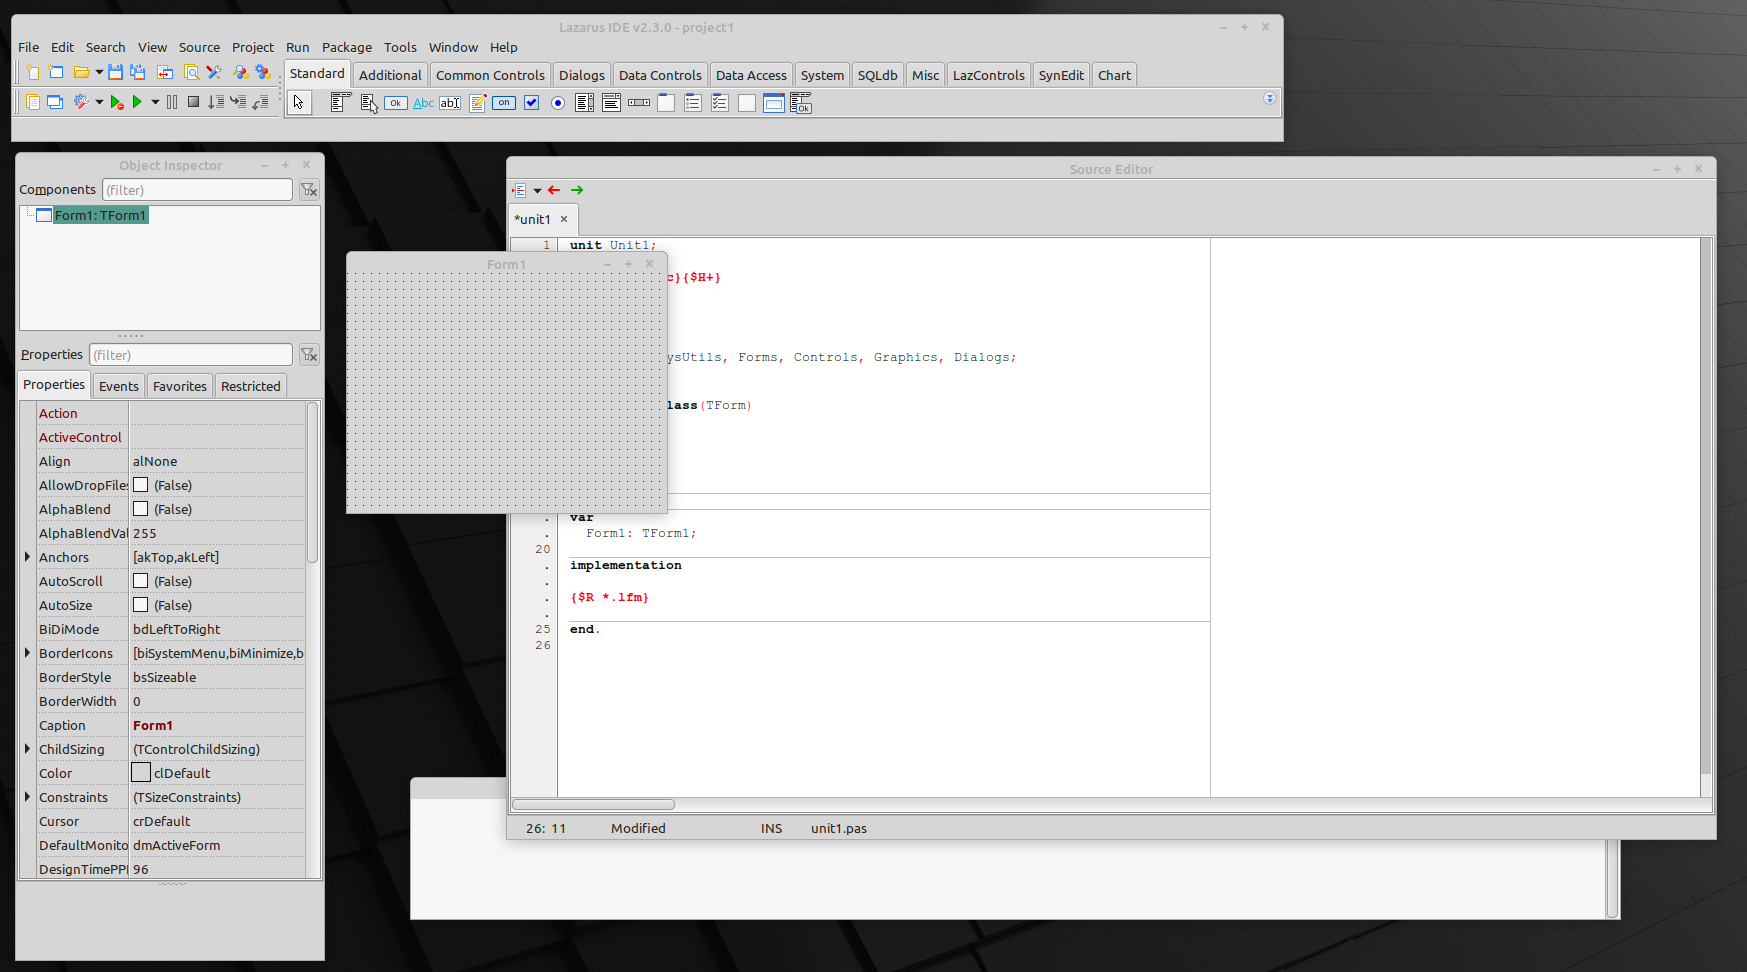Click the New Form toolbar icon
This screenshot has height=972, width=1747.
click(56, 72)
